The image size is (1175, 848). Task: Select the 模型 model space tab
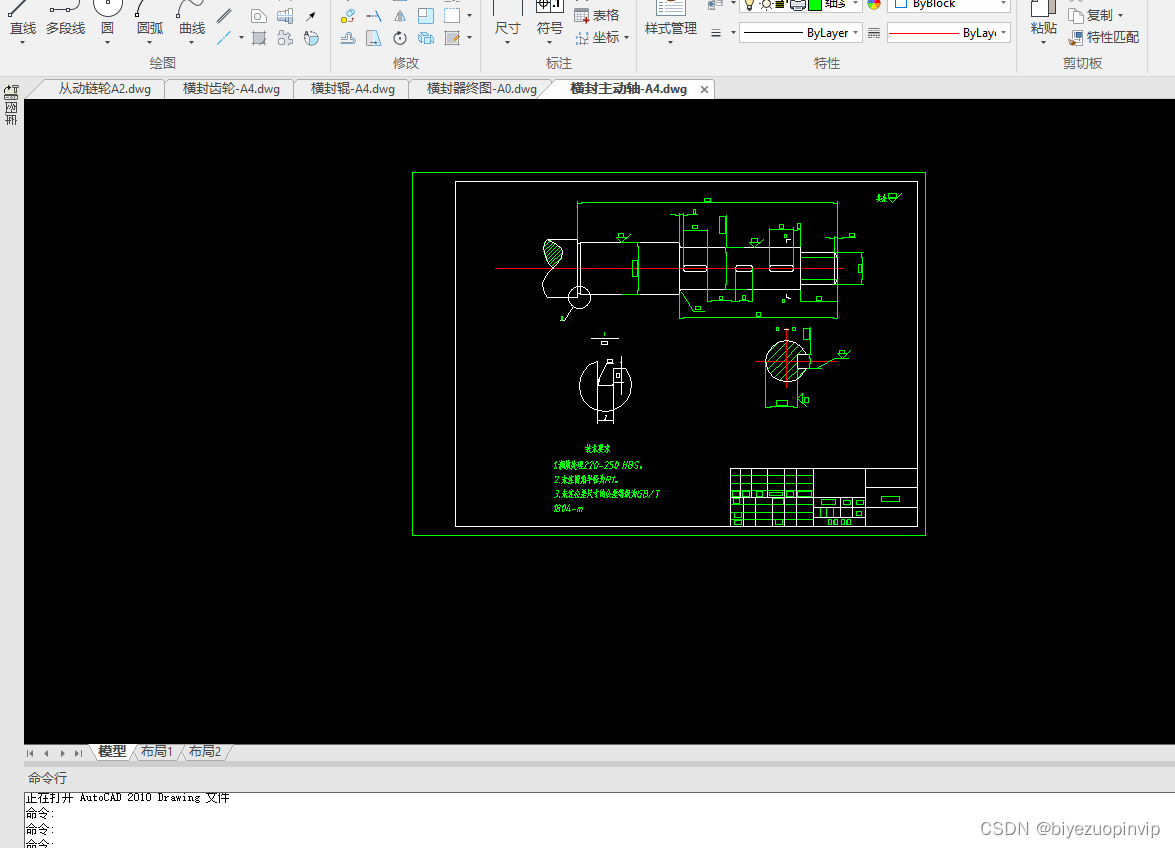tap(112, 751)
